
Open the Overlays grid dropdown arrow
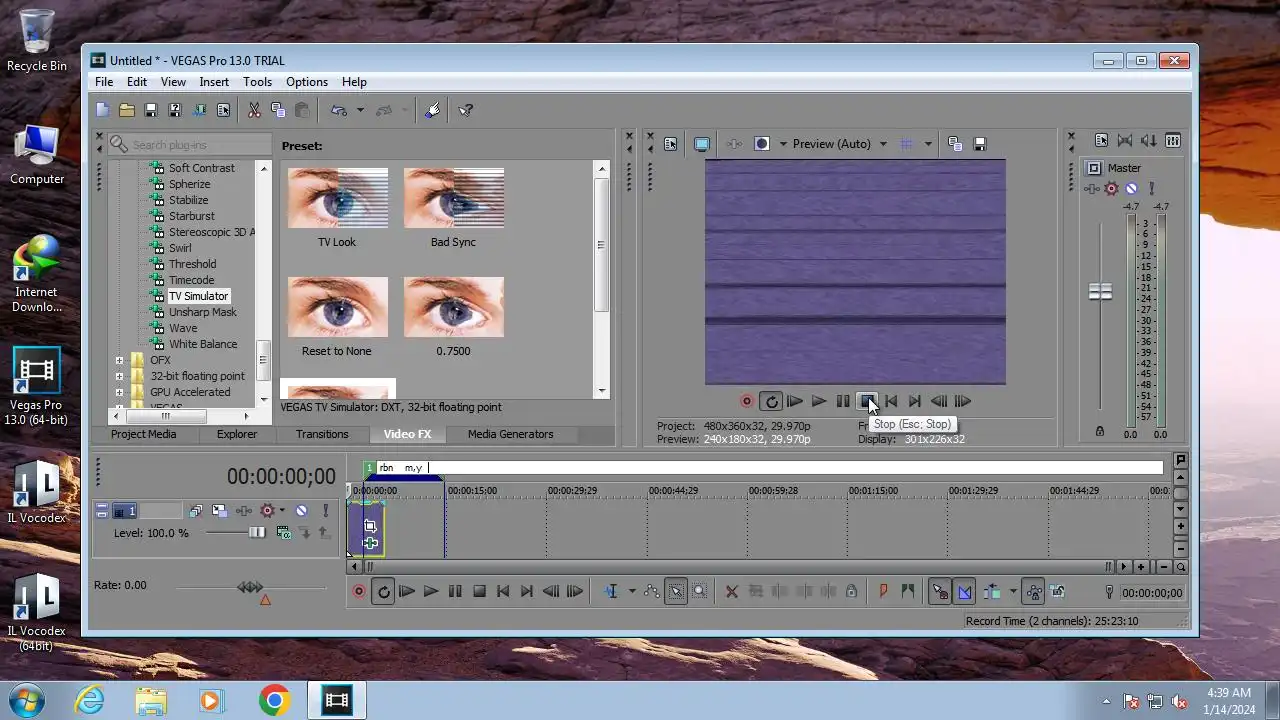928,144
